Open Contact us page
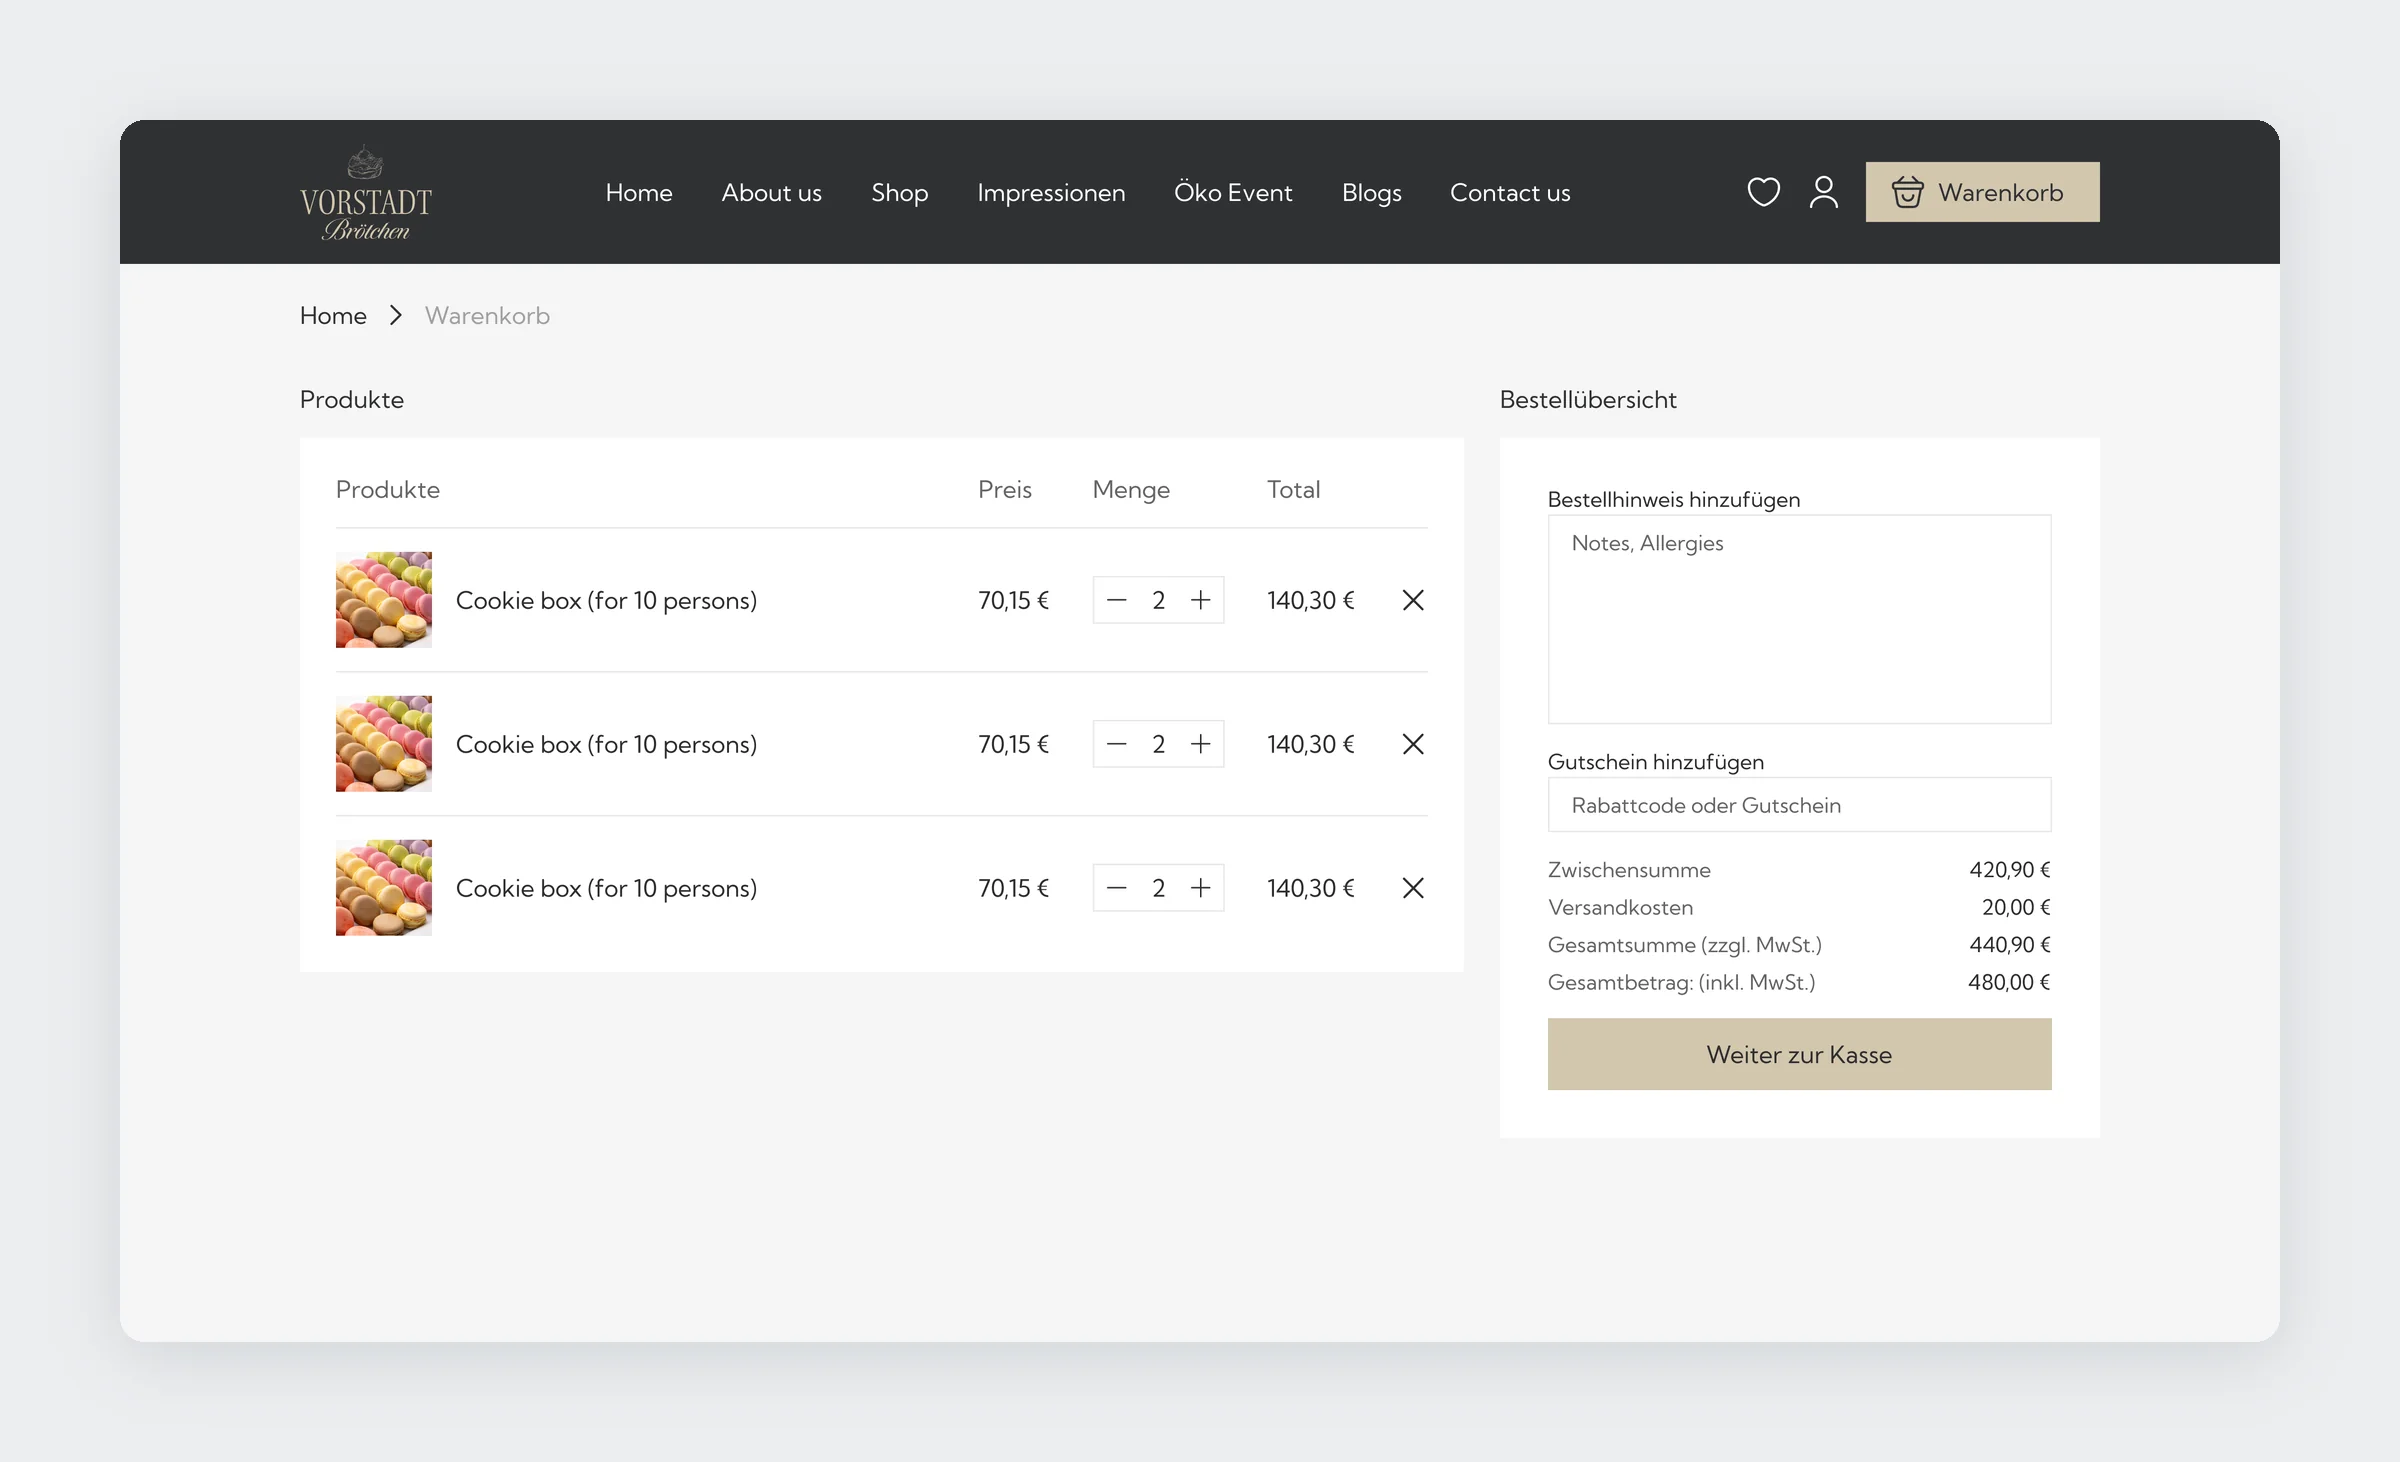This screenshot has height=1462, width=2400. tap(1510, 192)
